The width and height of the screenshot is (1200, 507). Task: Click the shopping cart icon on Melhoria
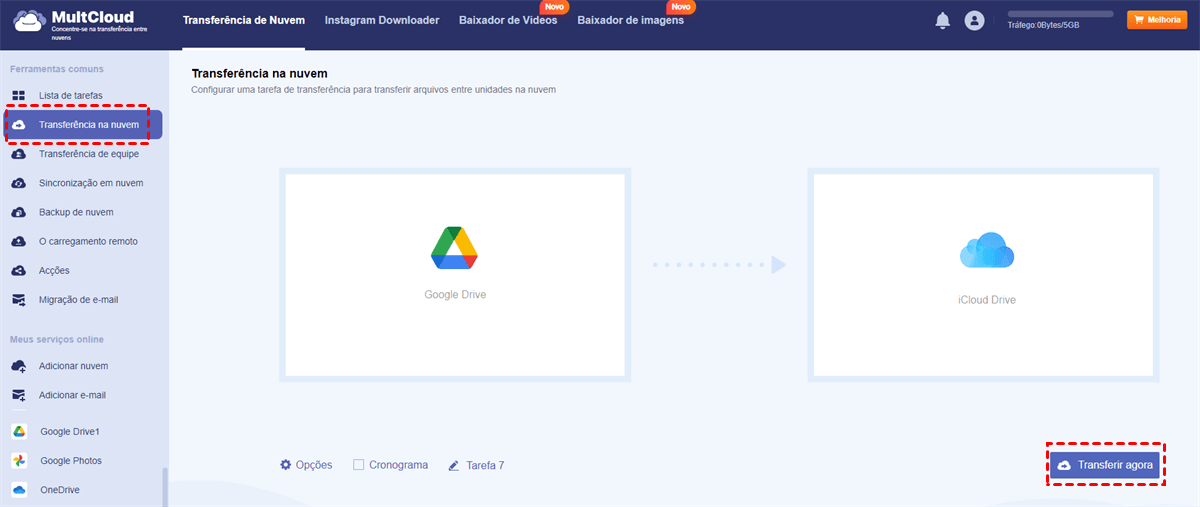[x=1138, y=20]
